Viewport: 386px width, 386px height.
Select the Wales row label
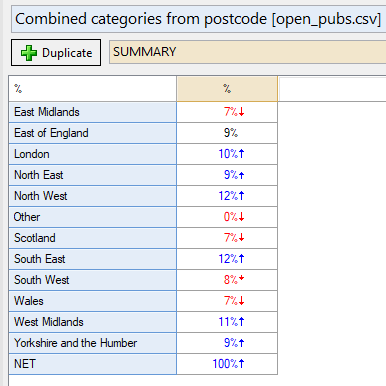93,301
